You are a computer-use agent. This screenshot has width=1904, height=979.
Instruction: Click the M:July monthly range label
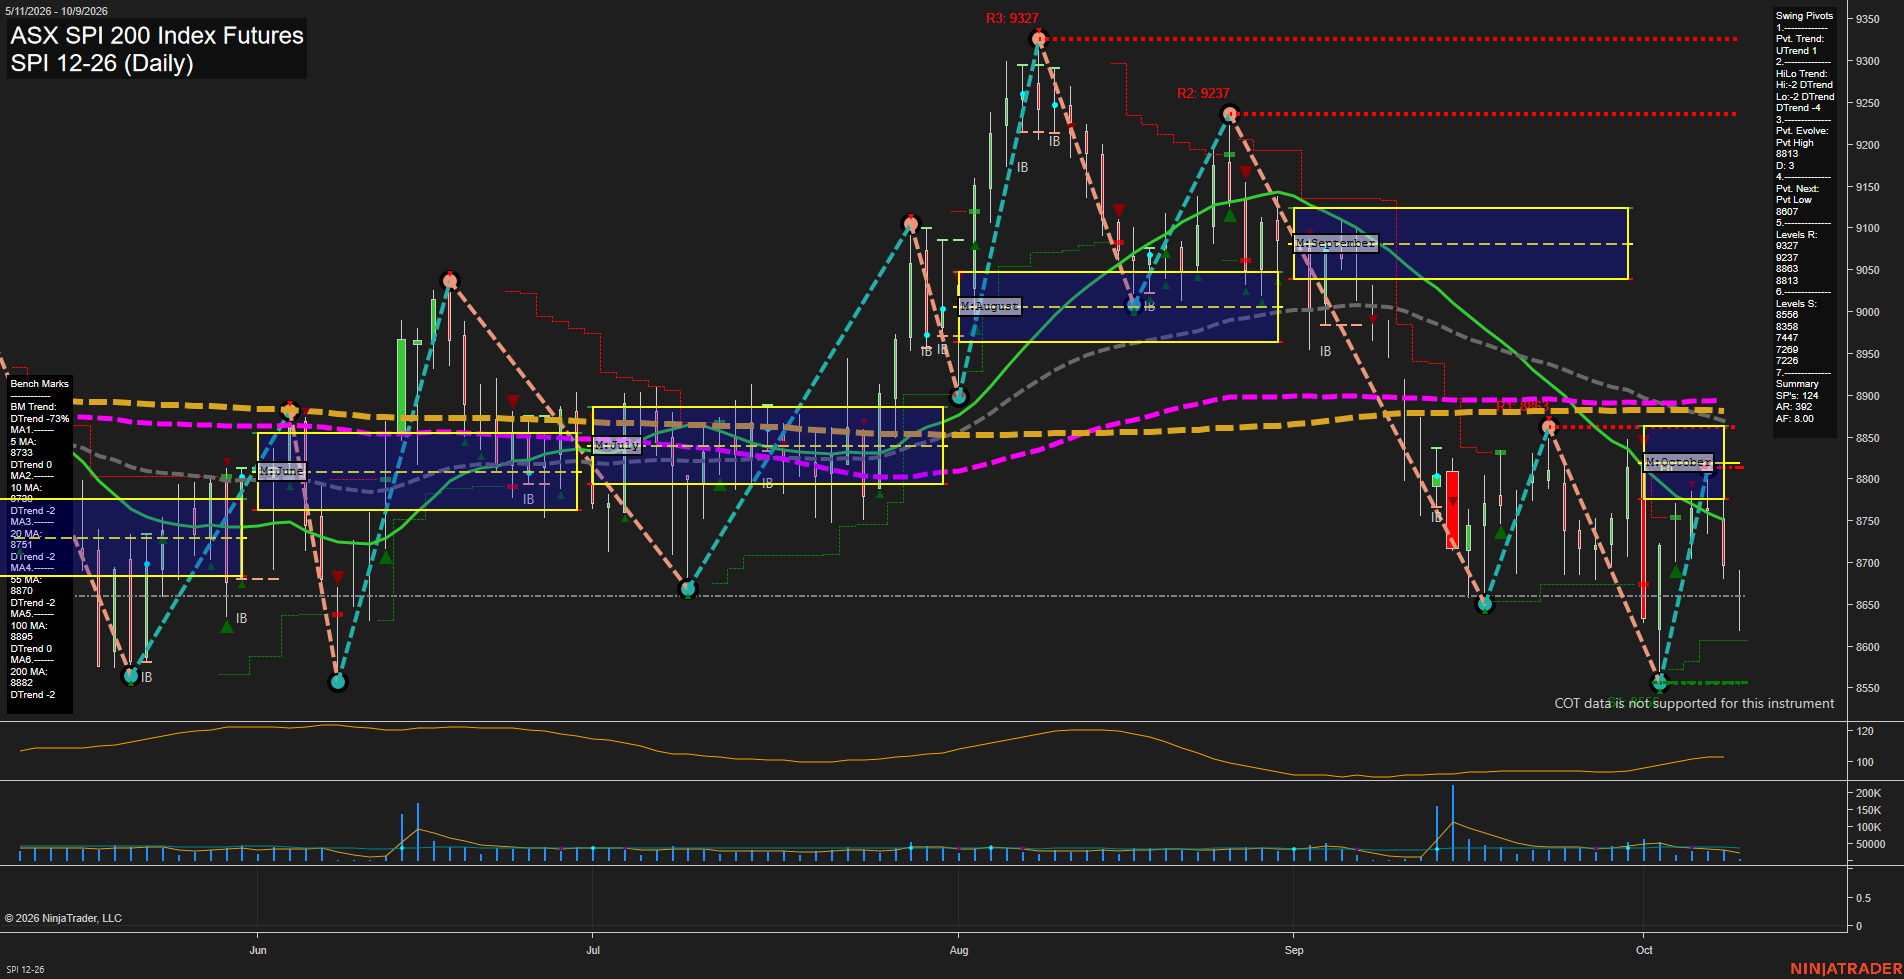617,445
